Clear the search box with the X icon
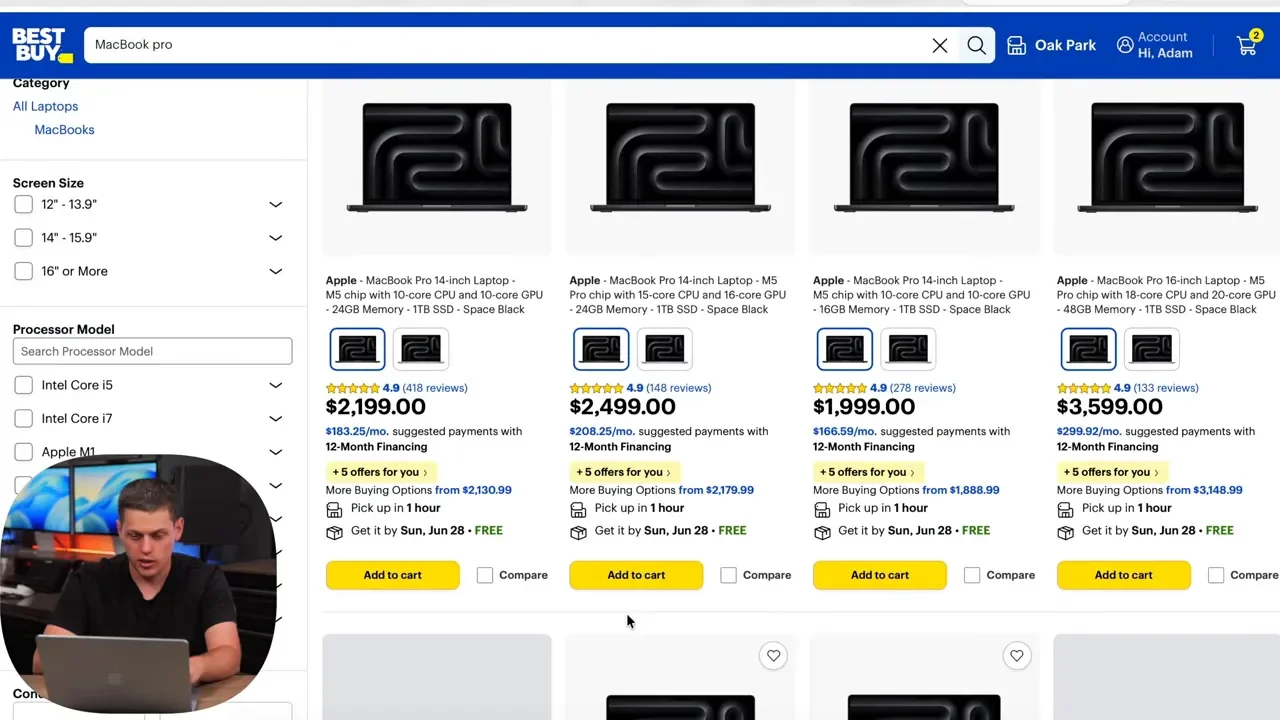Screen dimensions: 1280x720 click(x=940, y=45)
